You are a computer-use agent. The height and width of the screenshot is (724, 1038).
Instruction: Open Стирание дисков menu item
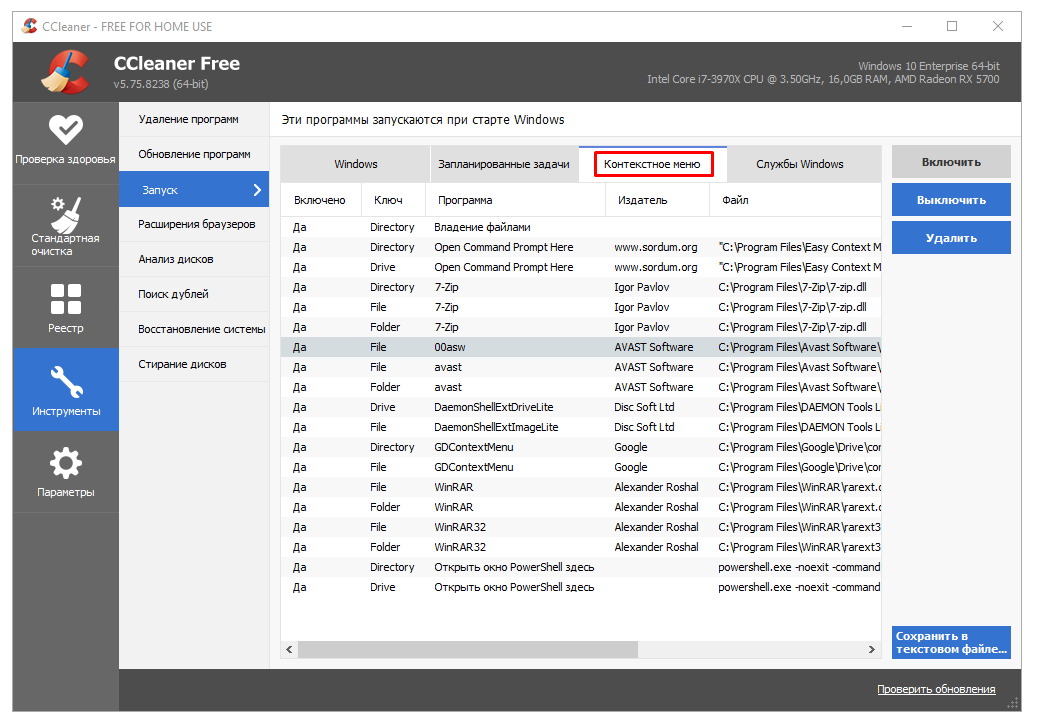[x=194, y=364]
